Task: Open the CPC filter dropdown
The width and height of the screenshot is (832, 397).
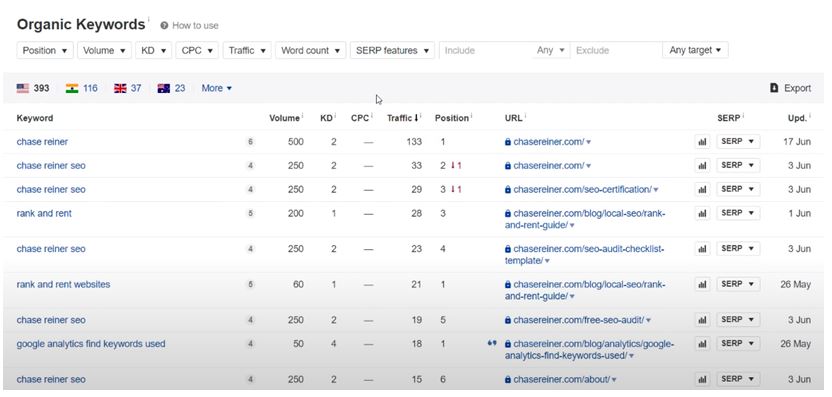Action: click(x=197, y=50)
